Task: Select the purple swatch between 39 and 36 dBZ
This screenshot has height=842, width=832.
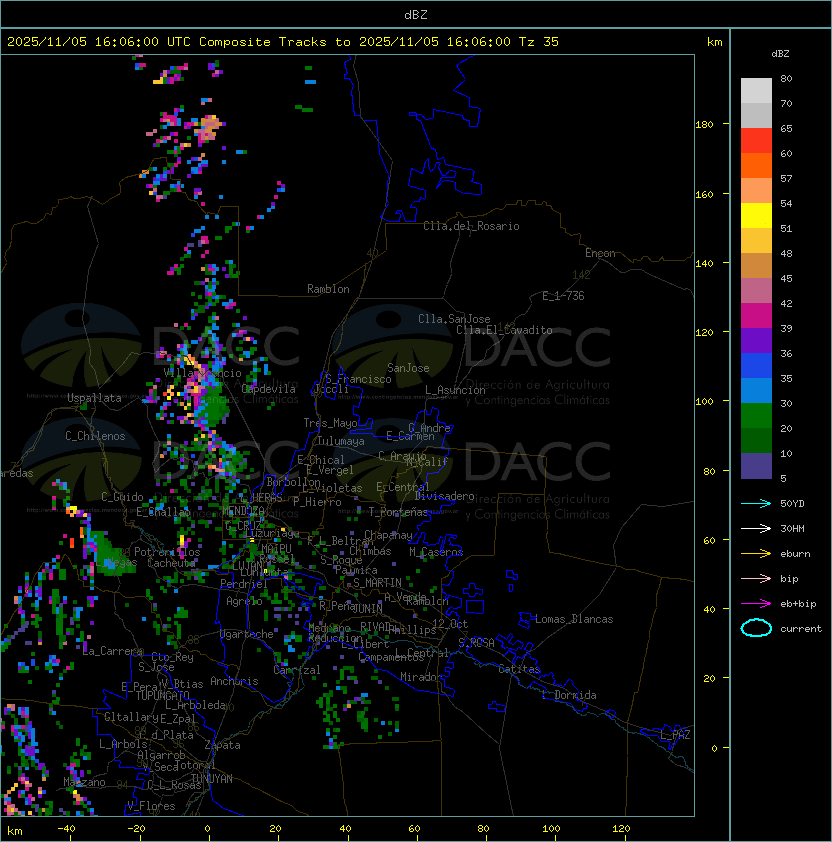Action: [x=756, y=340]
